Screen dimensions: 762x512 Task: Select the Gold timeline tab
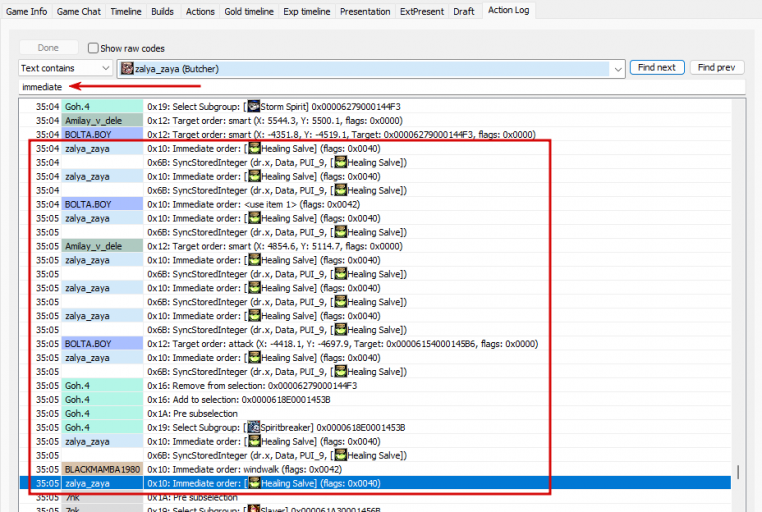(x=249, y=11)
